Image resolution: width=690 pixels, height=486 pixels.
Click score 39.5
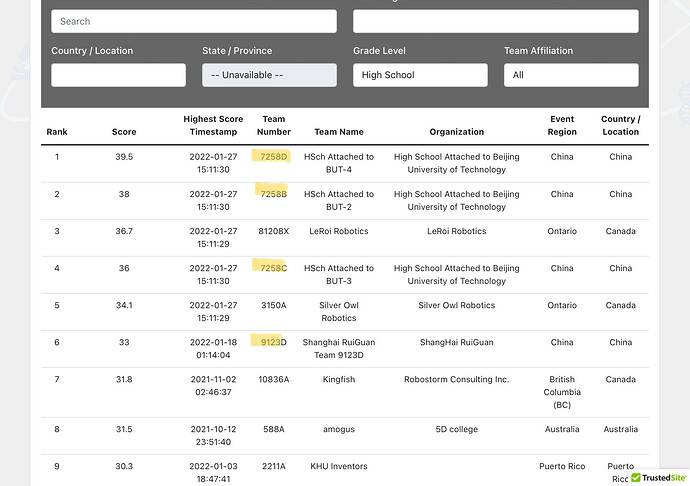click(124, 157)
